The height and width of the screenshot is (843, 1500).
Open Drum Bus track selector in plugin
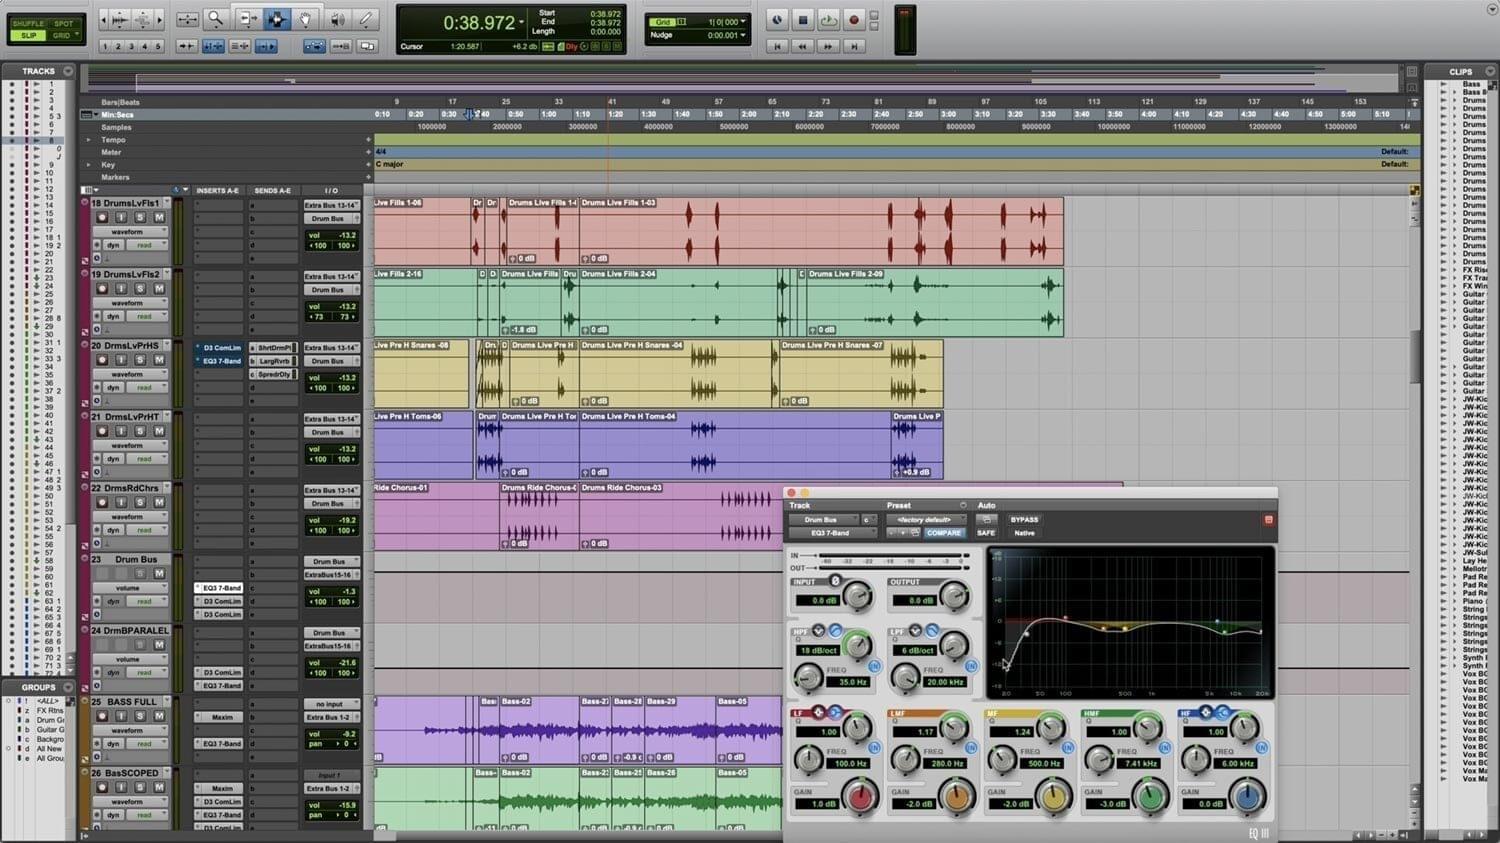824,520
